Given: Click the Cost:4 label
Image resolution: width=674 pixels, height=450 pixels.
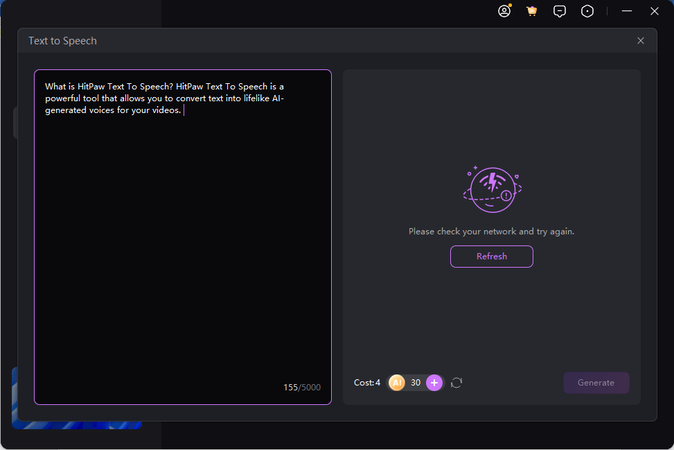Looking at the screenshot, I should tap(367, 383).
